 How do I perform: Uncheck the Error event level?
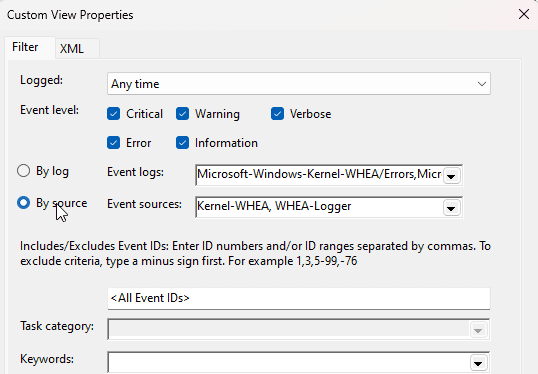point(114,143)
